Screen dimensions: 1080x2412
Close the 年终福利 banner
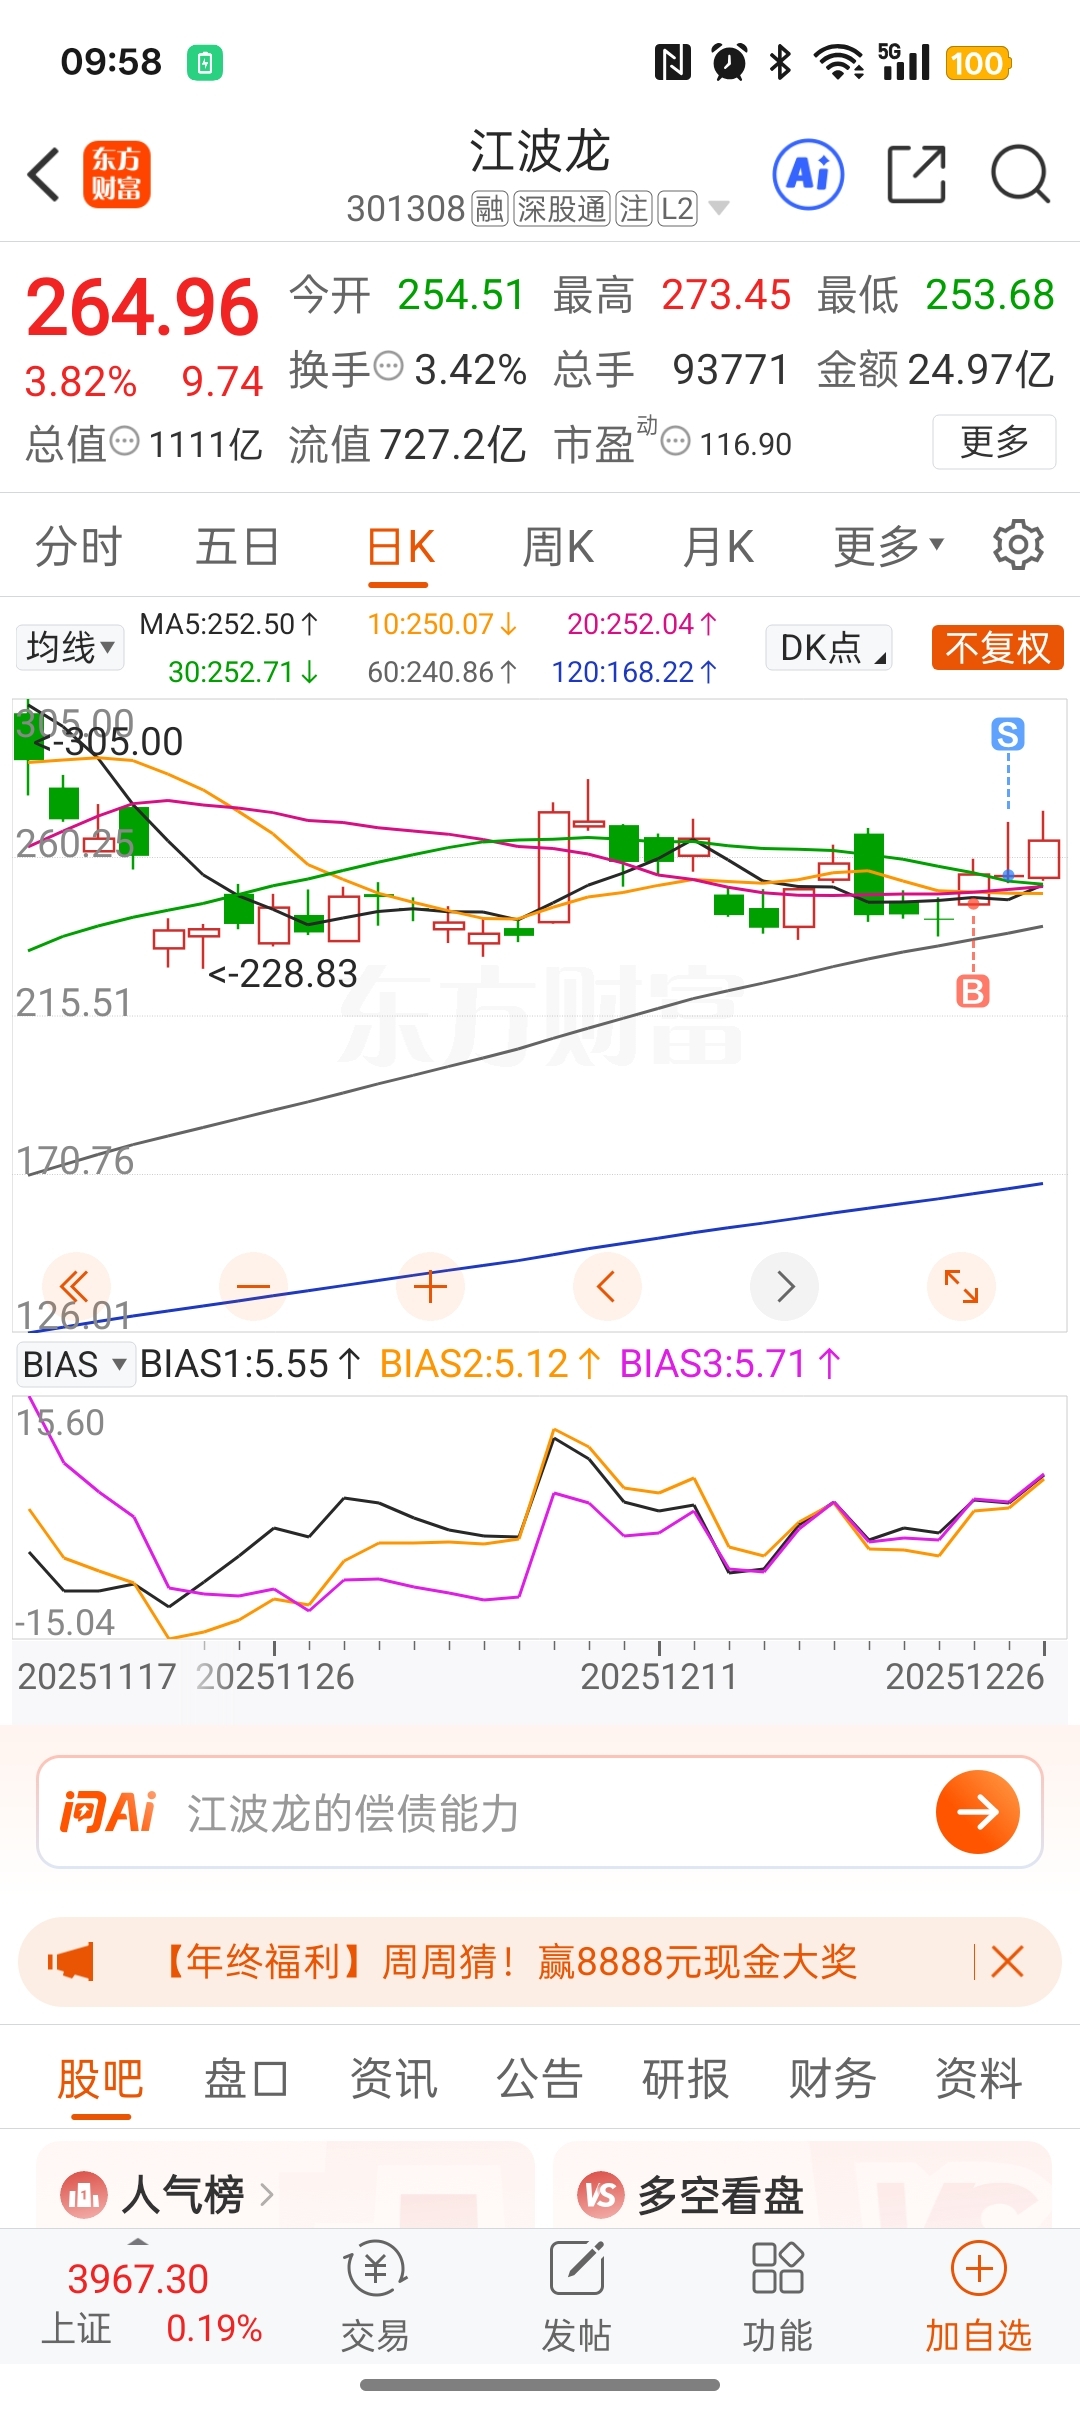click(1007, 1961)
